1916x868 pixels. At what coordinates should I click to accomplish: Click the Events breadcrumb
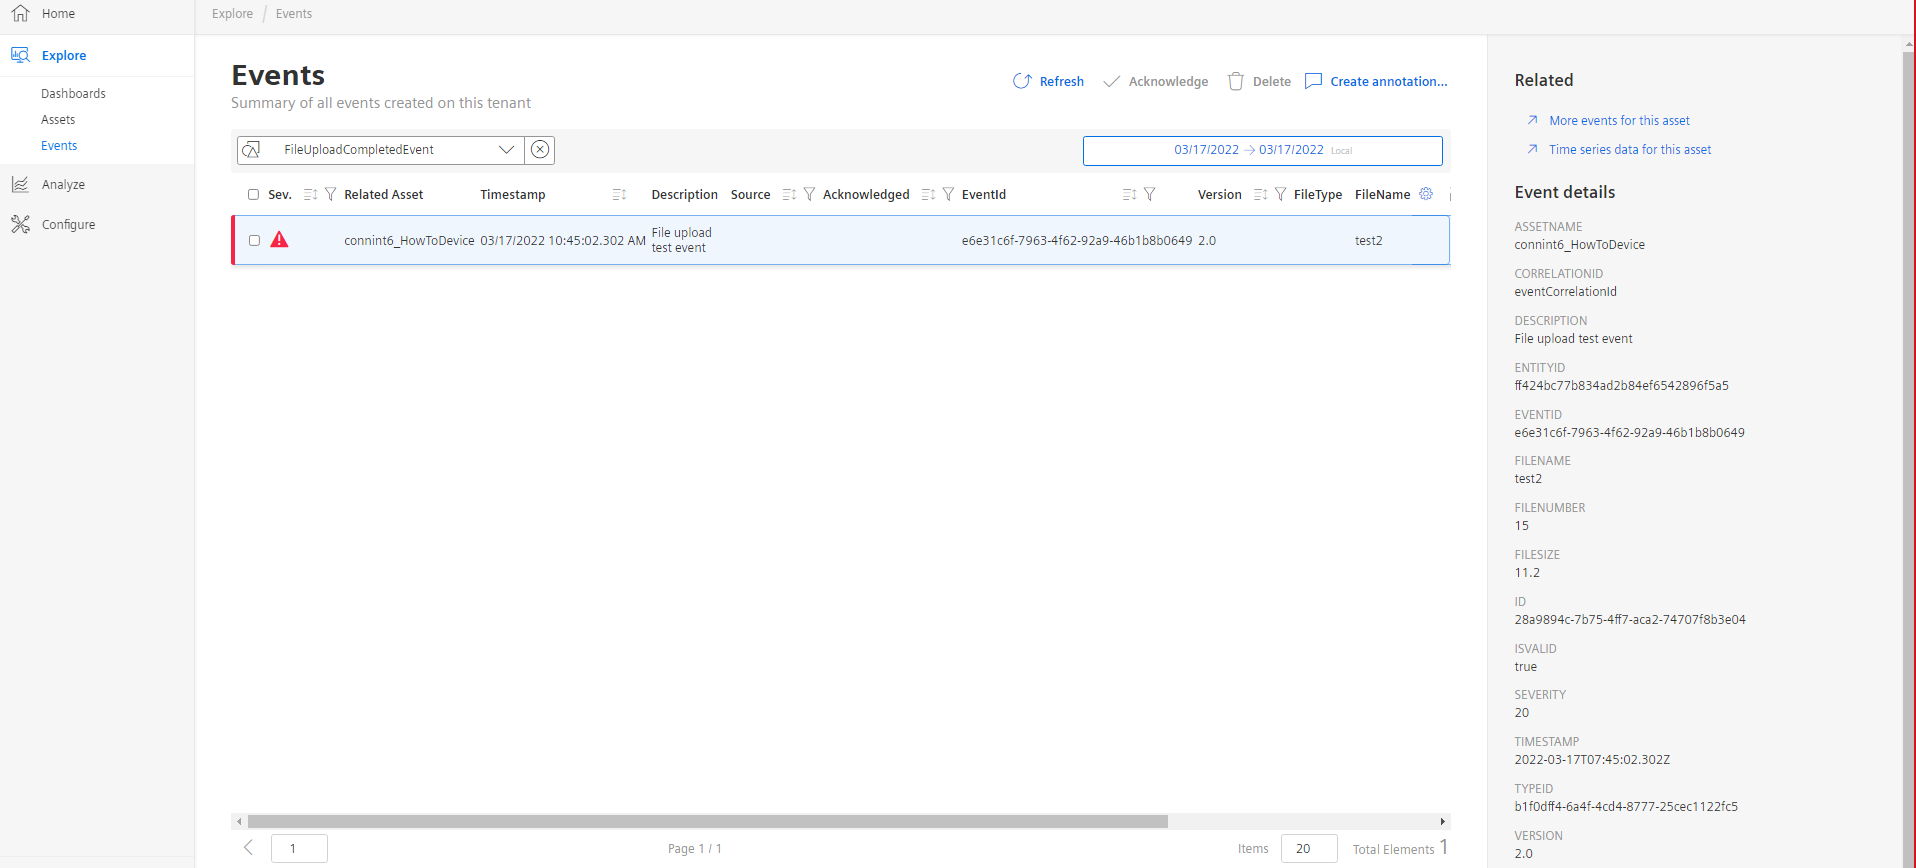(x=294, y=14)
